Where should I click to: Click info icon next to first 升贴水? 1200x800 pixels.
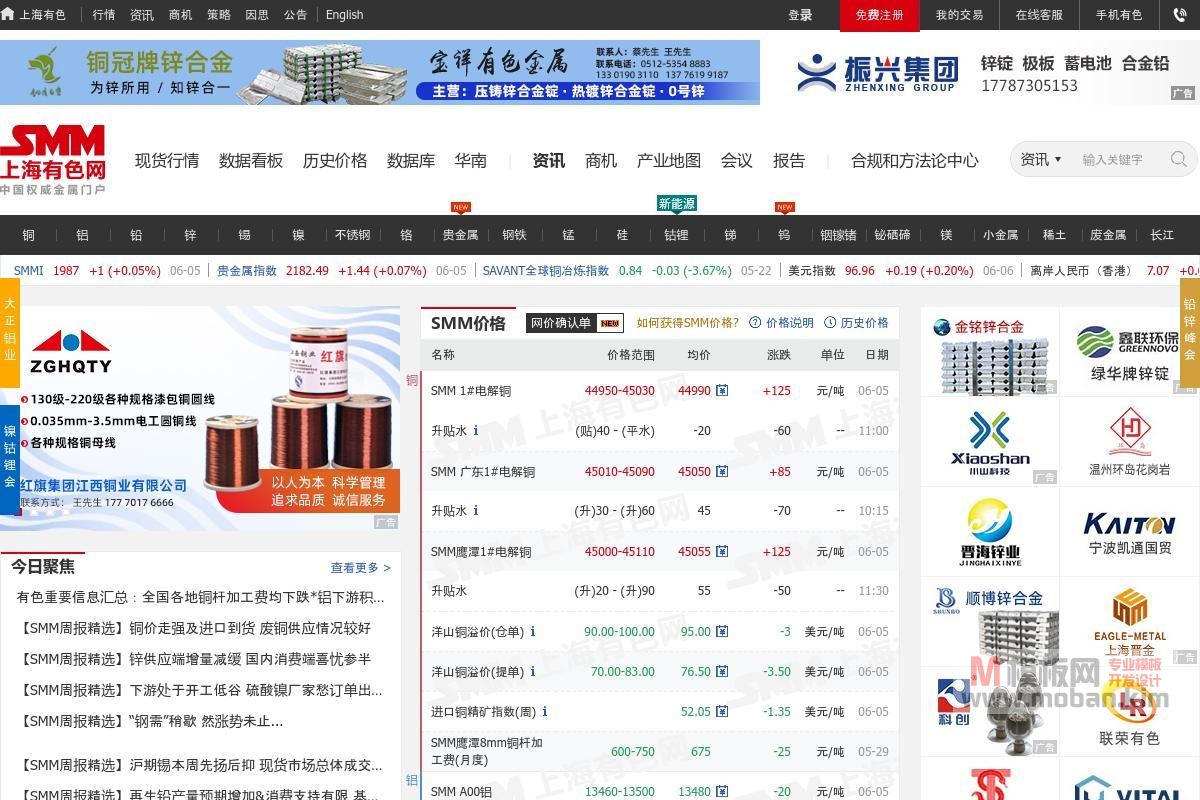click(476, 431)
